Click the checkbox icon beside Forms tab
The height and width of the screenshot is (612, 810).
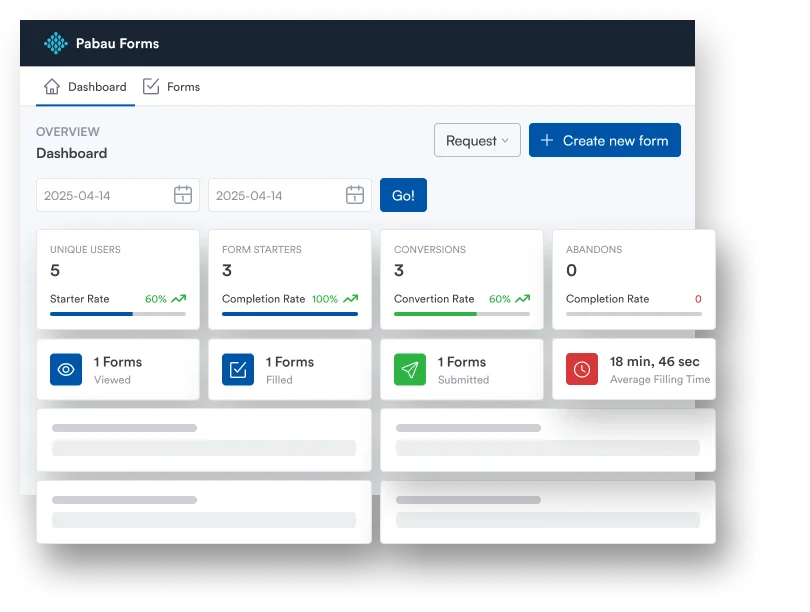coord(151,87)
